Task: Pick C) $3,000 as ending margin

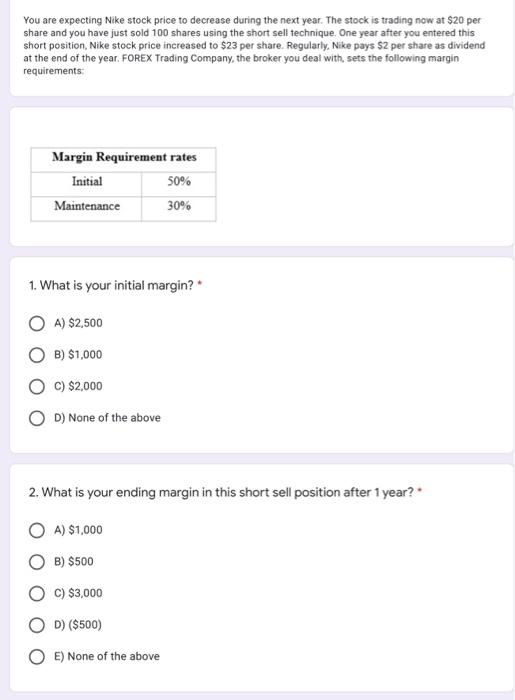Action: click(37, 593)
